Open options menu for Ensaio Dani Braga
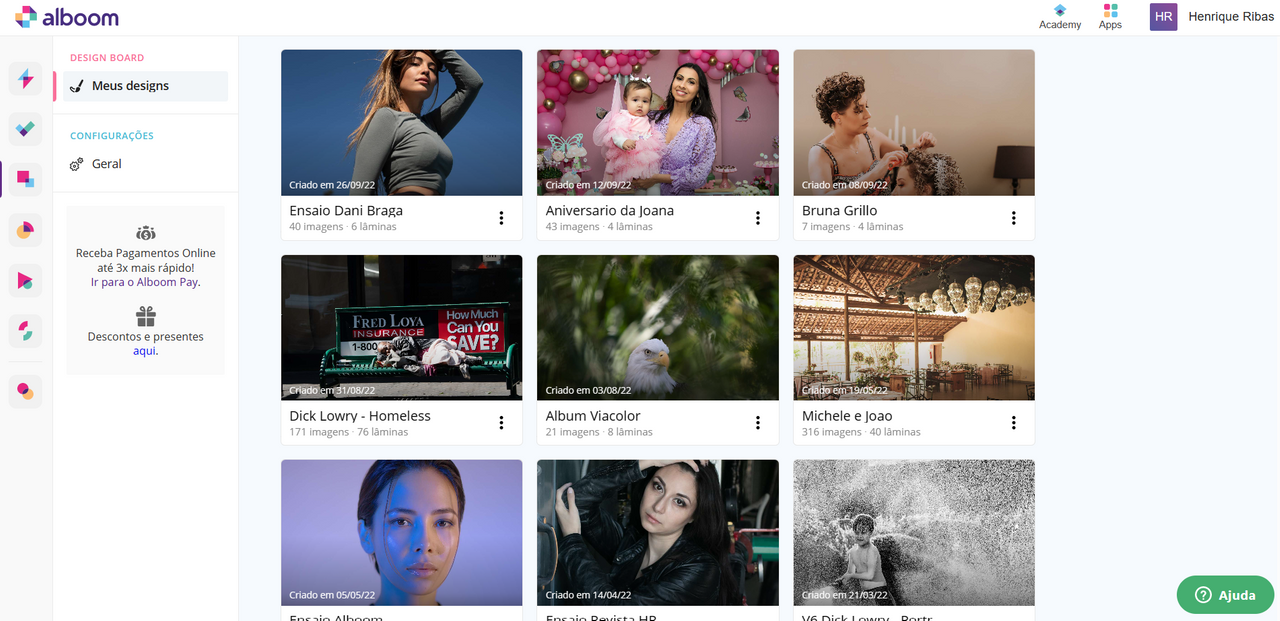The height and width of the screenshot is (621, 1280). (501, 218)
